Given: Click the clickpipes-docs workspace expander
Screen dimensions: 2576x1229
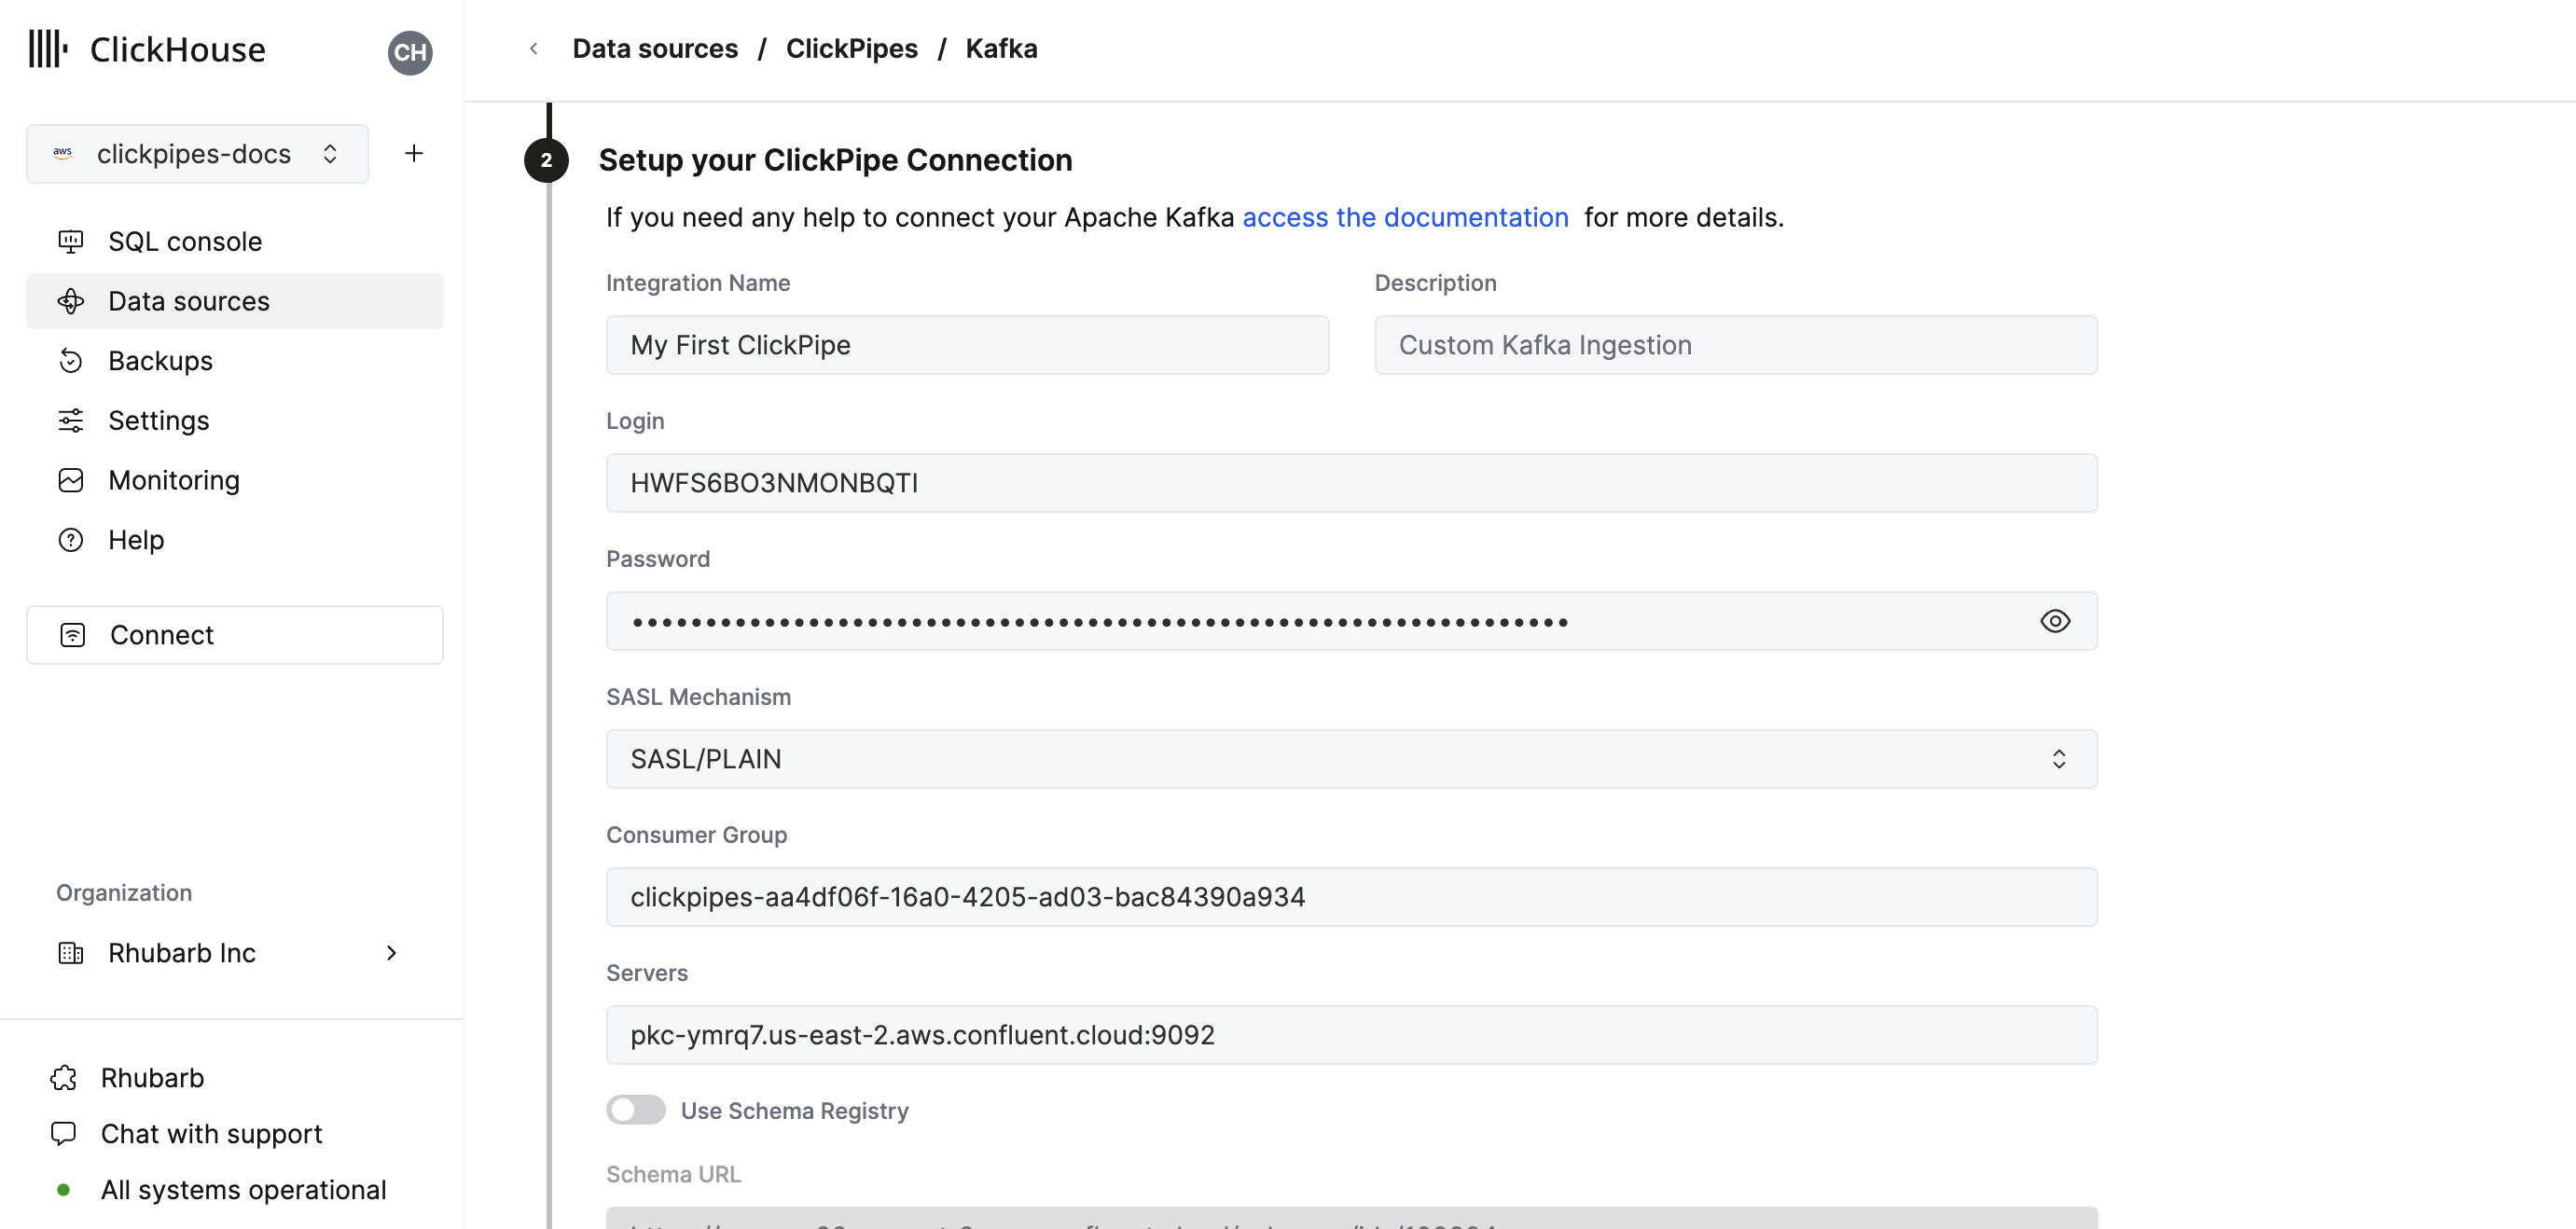Looking at the screenshot, I should pos(328,153).
